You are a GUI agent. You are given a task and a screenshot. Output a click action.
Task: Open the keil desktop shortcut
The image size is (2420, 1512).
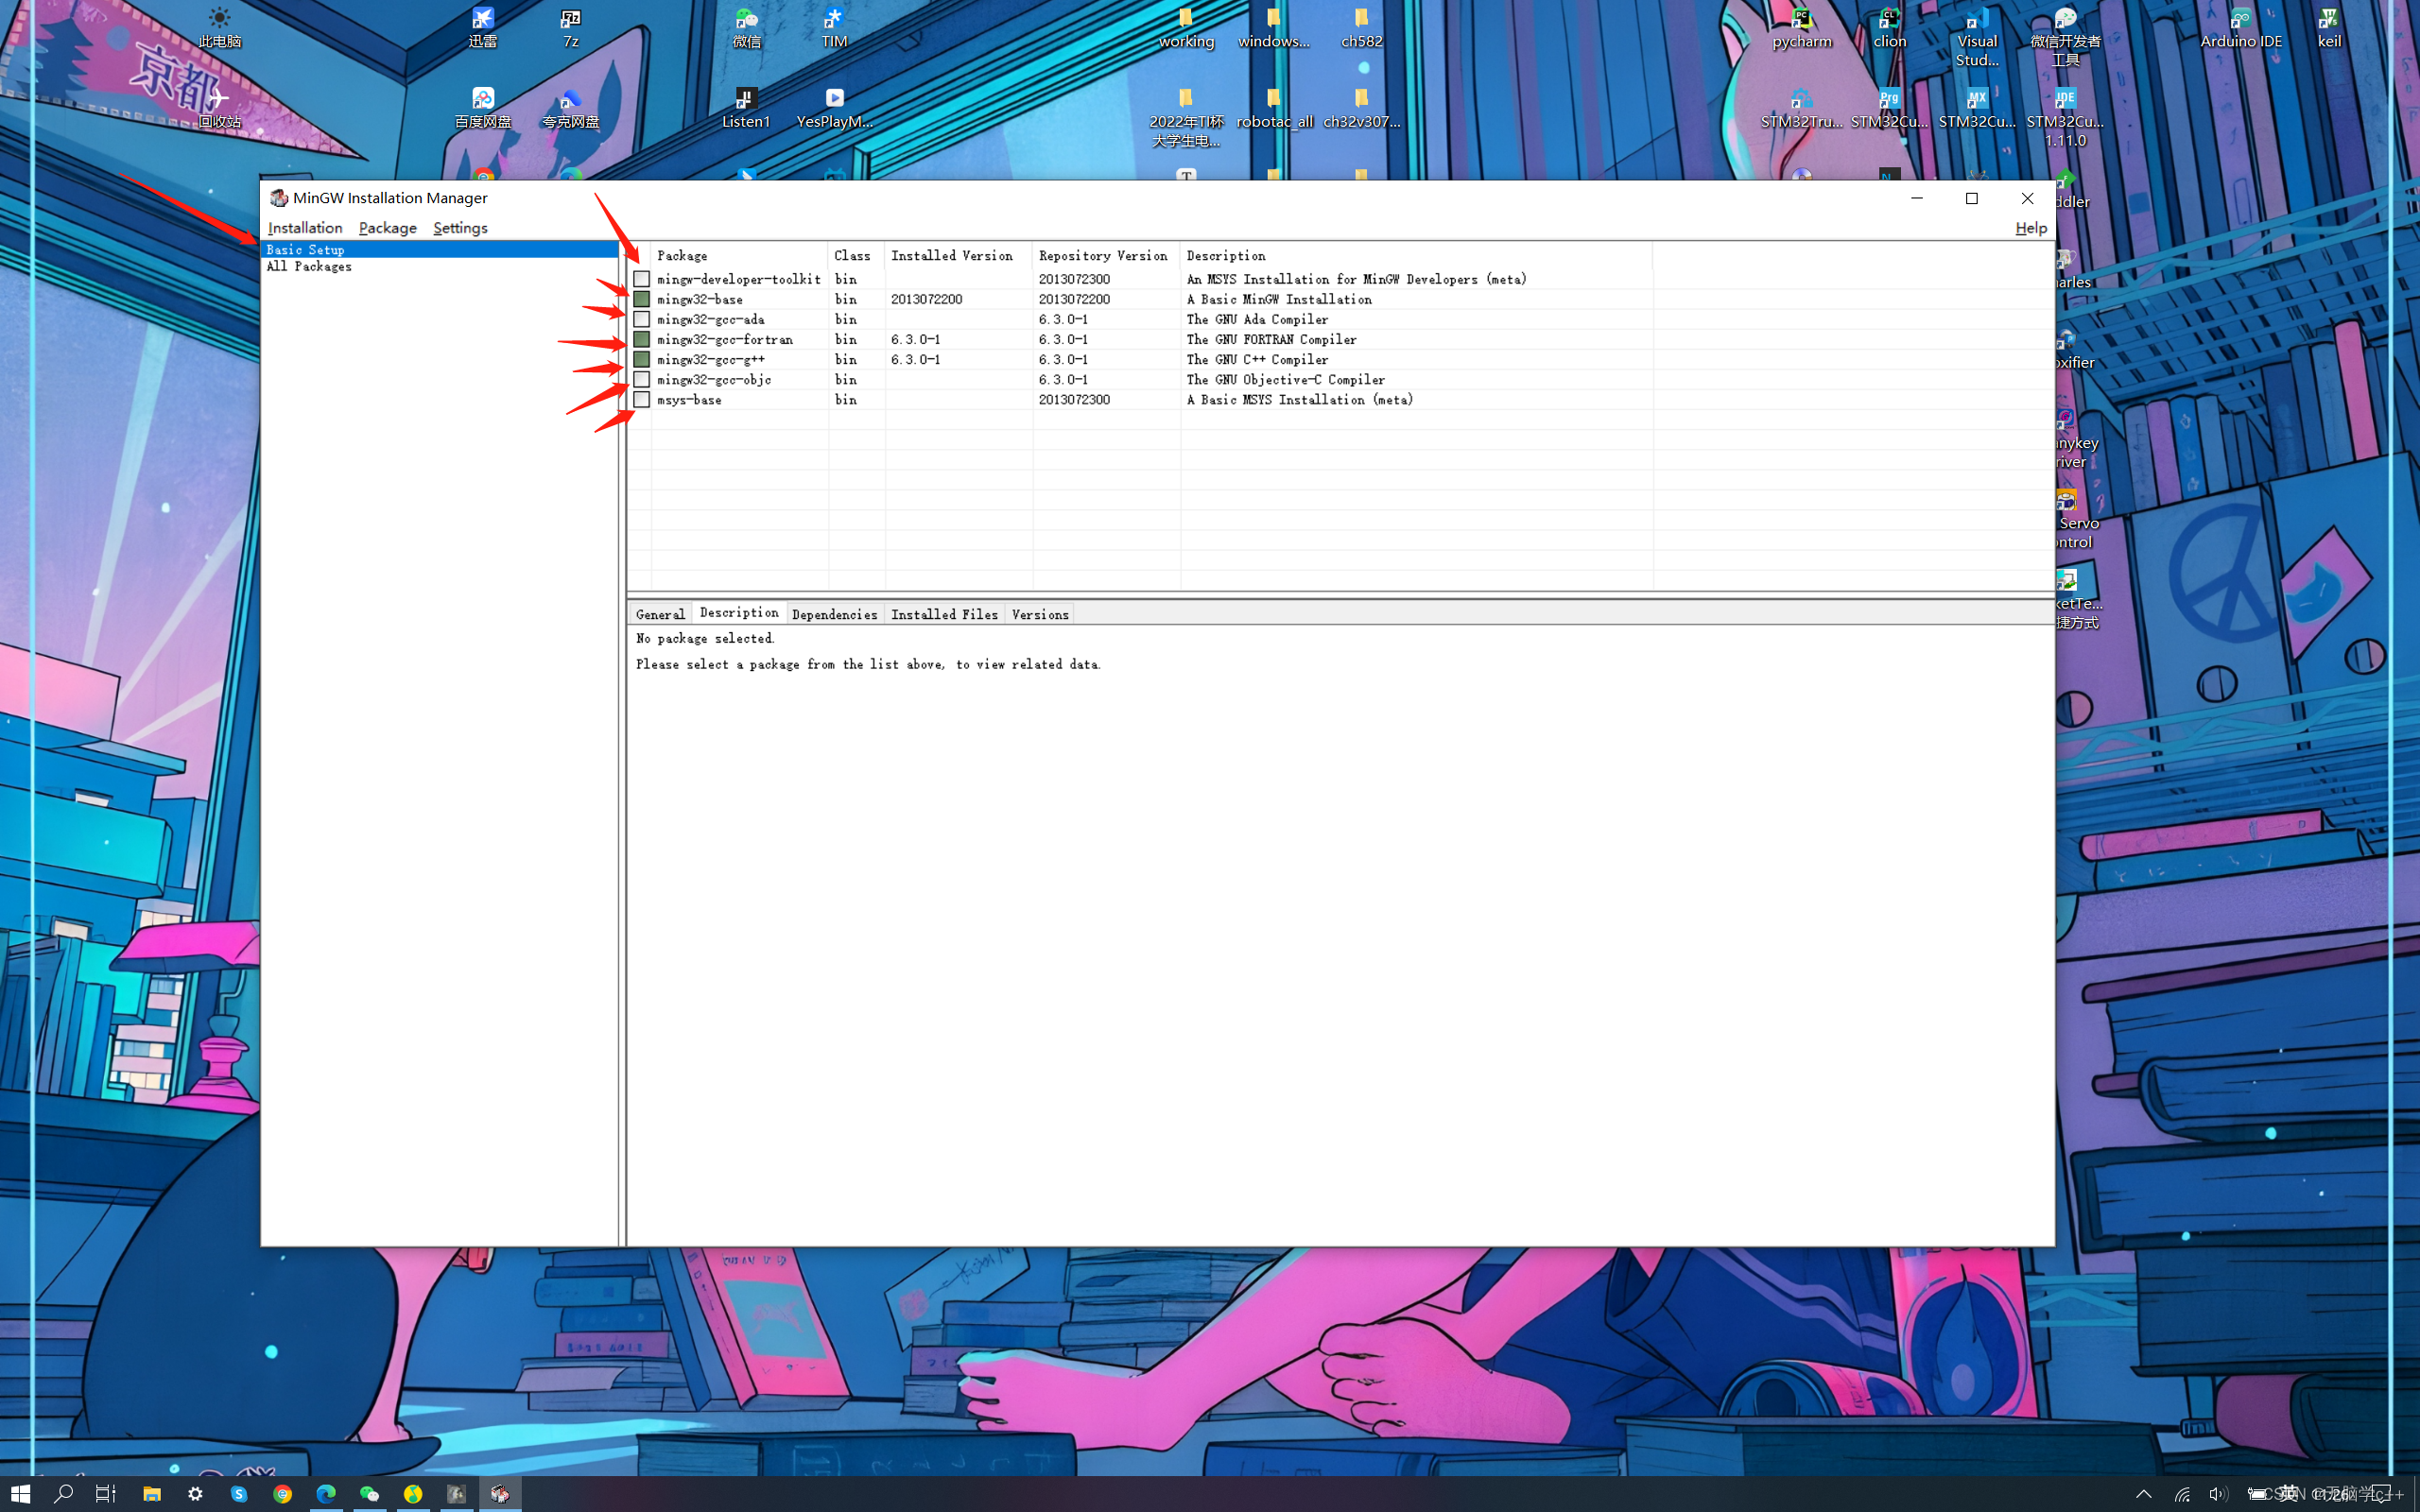[2329, 28]
